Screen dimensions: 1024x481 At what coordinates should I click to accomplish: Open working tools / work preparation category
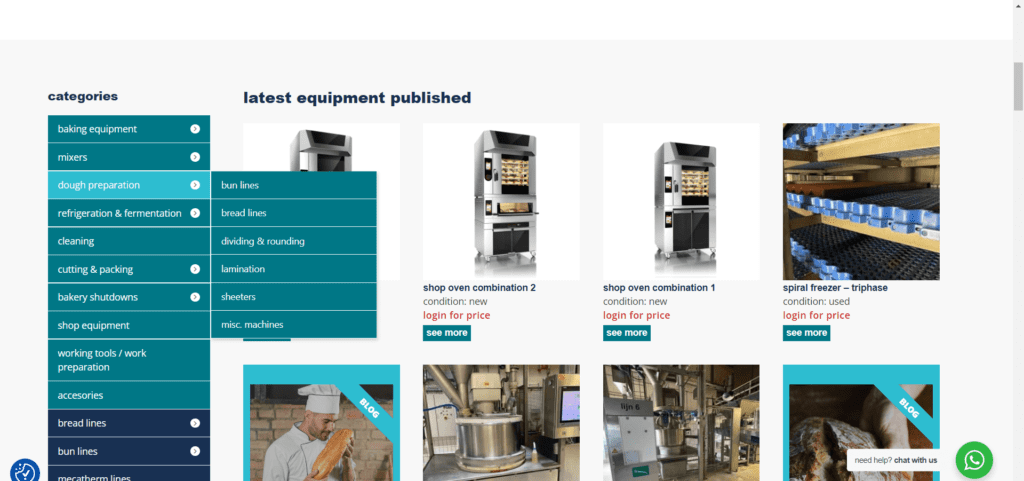tap(129, 360)
